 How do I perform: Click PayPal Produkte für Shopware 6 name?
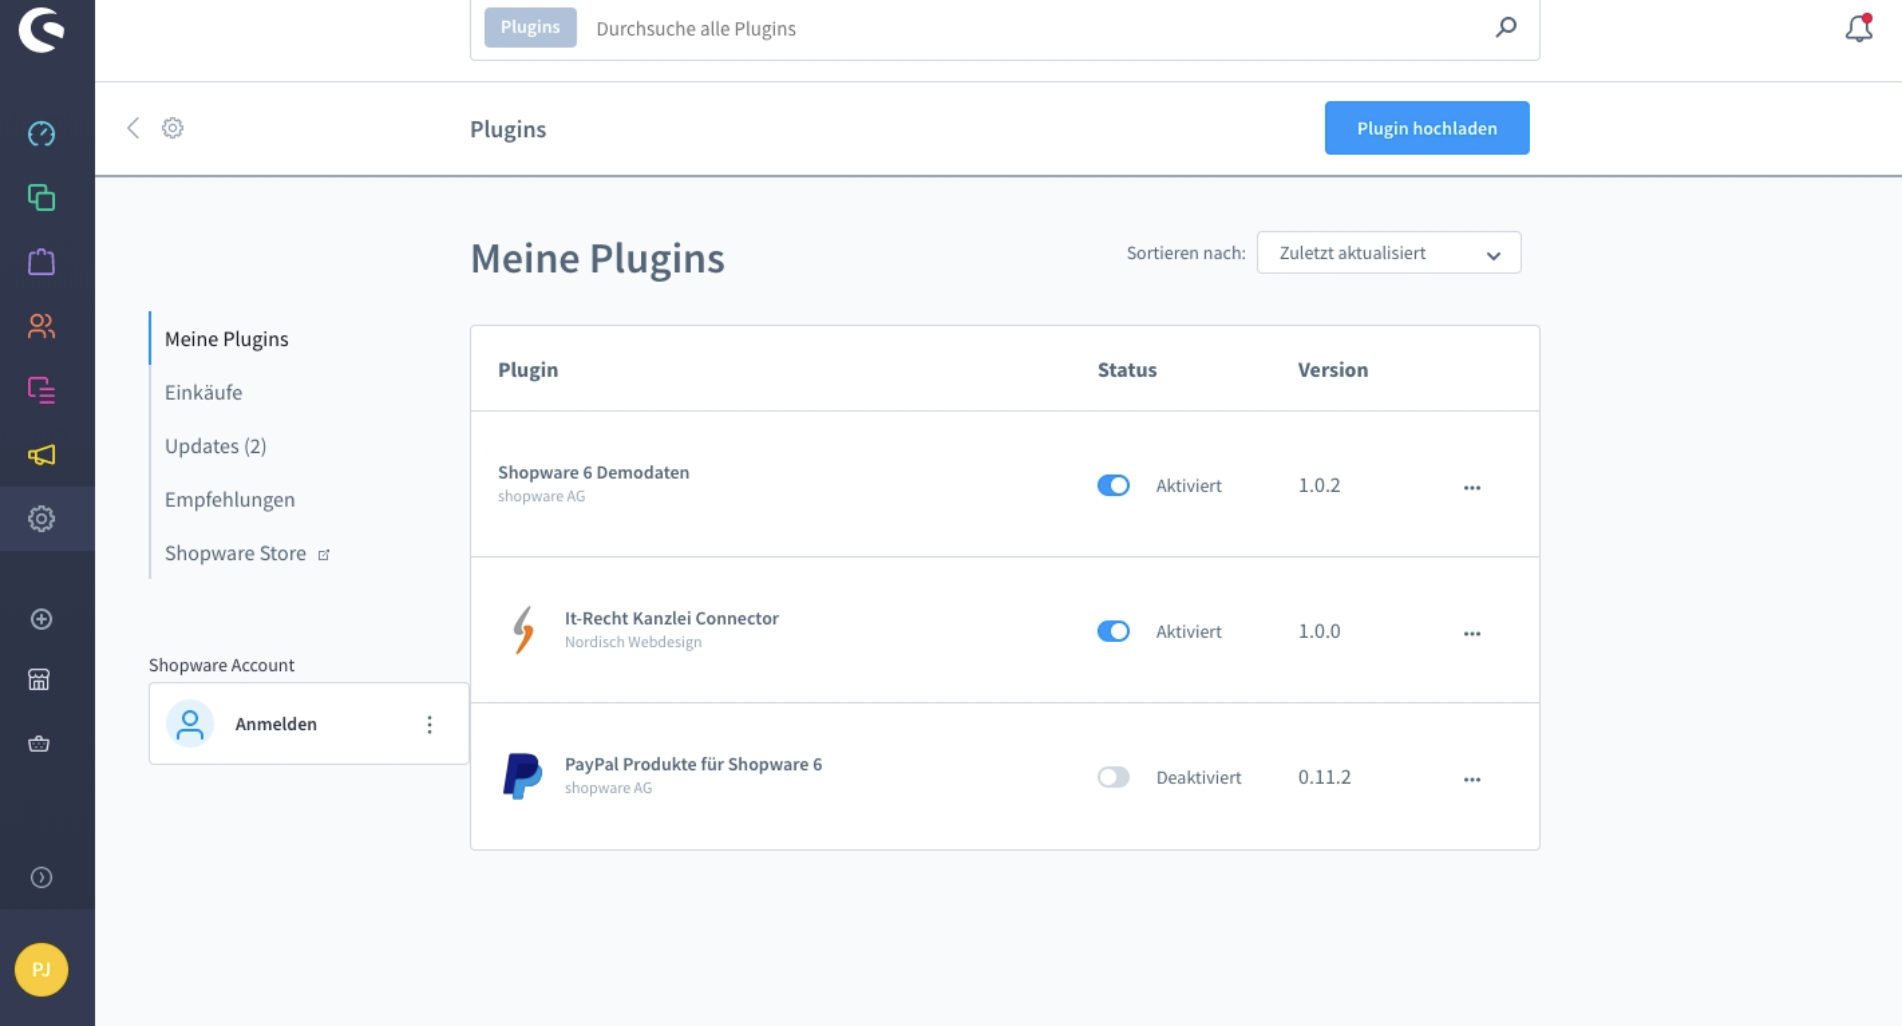(x=693, y=764)
